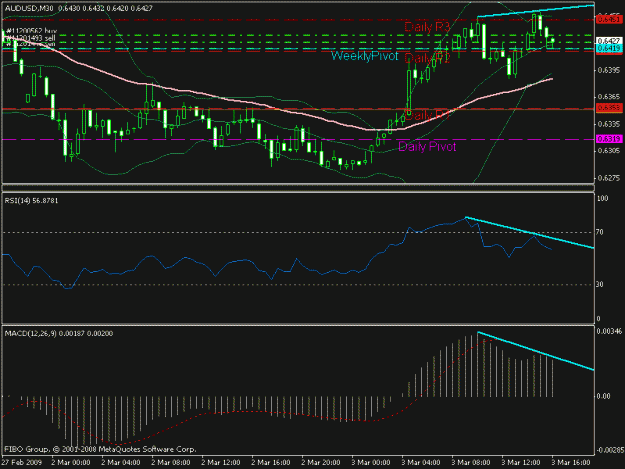Click the '2 Mar 12:00' time label
This screenshot has height=469, width=625.
(220, 462)
